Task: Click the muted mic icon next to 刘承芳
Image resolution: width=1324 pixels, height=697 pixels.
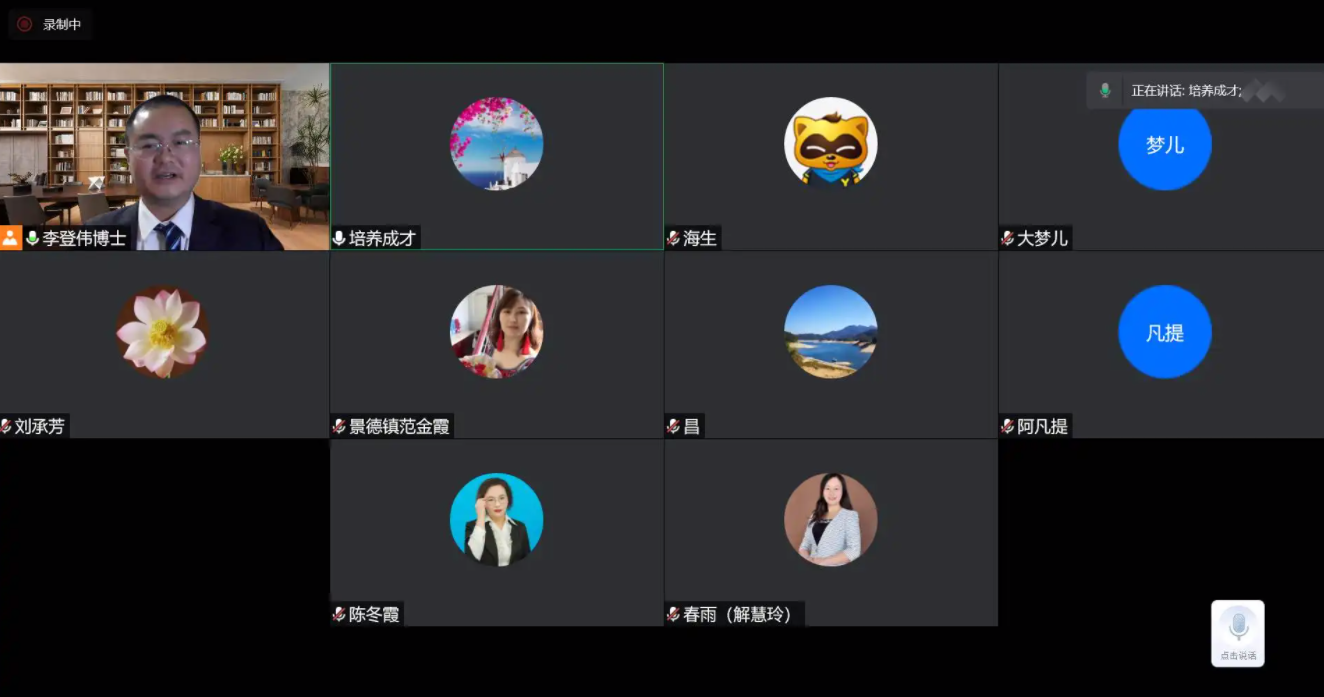Action: (x=6, y=426)
